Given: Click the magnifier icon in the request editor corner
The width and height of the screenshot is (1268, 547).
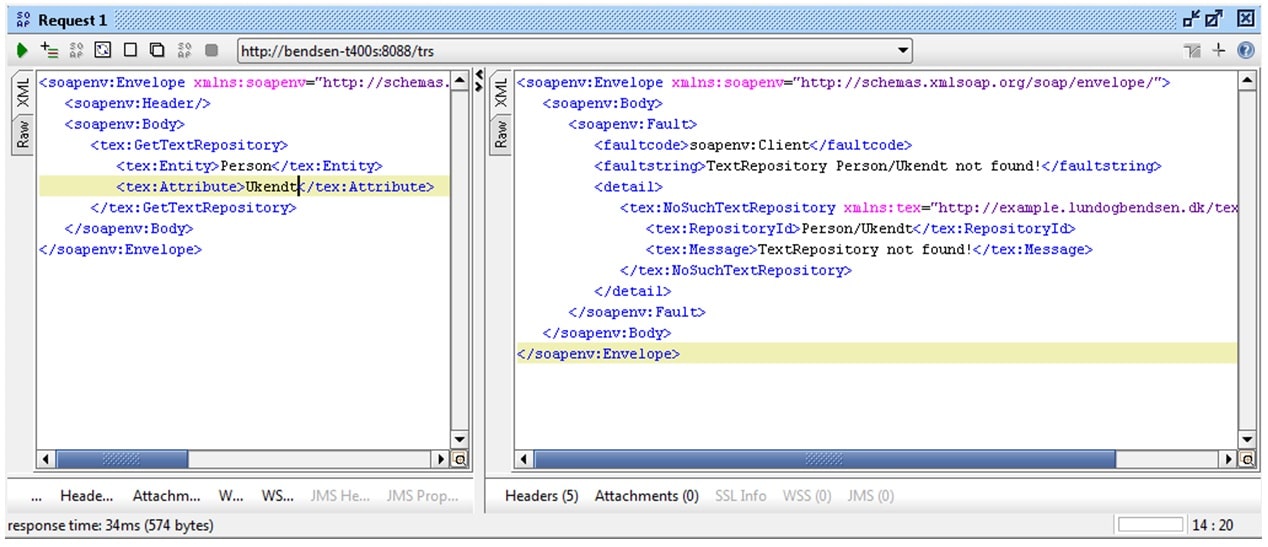Looking at the screenshot, I should [x=461, y=459].
